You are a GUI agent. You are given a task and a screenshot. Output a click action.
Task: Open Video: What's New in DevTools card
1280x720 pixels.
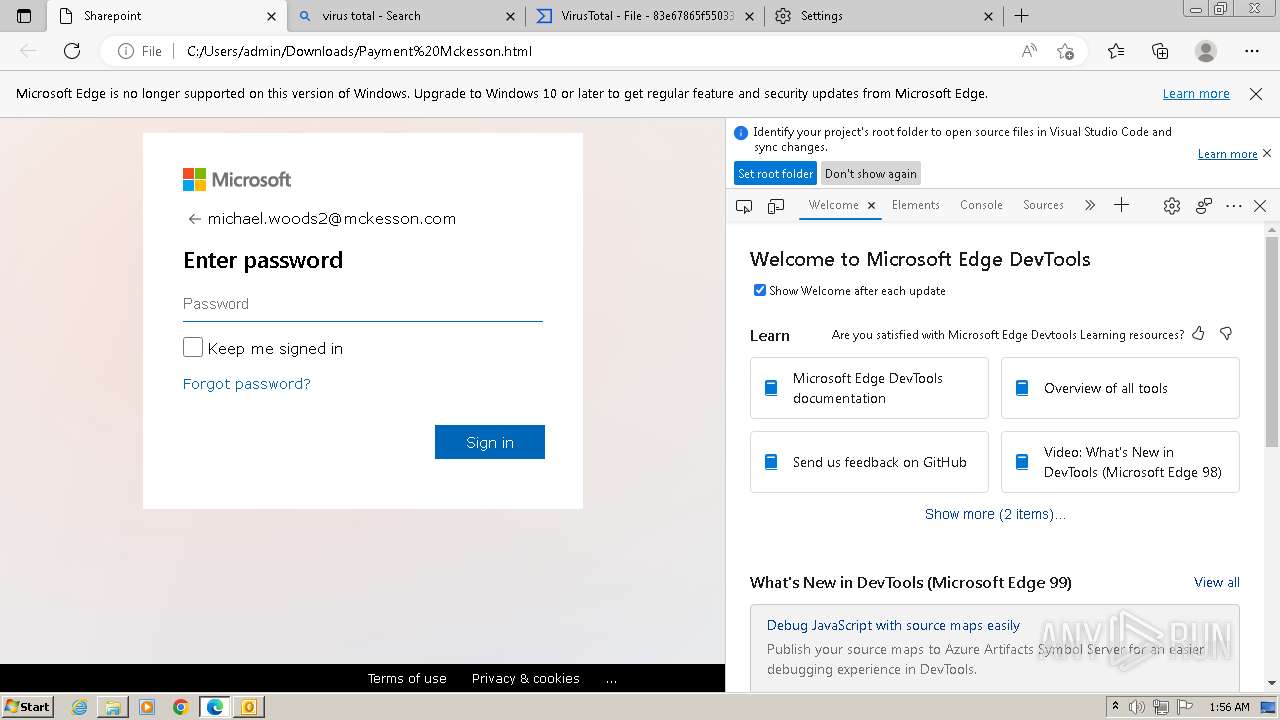(x=1120, y=462)
